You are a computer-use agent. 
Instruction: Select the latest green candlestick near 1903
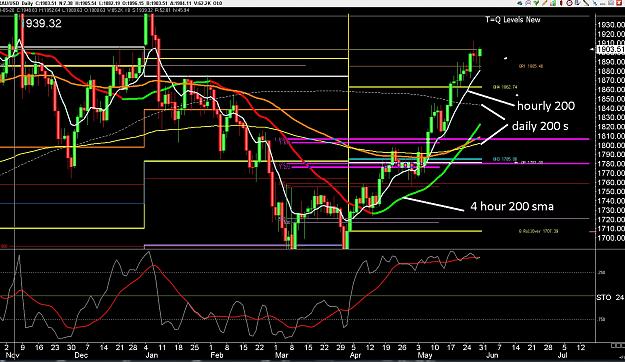coord(480,53)
